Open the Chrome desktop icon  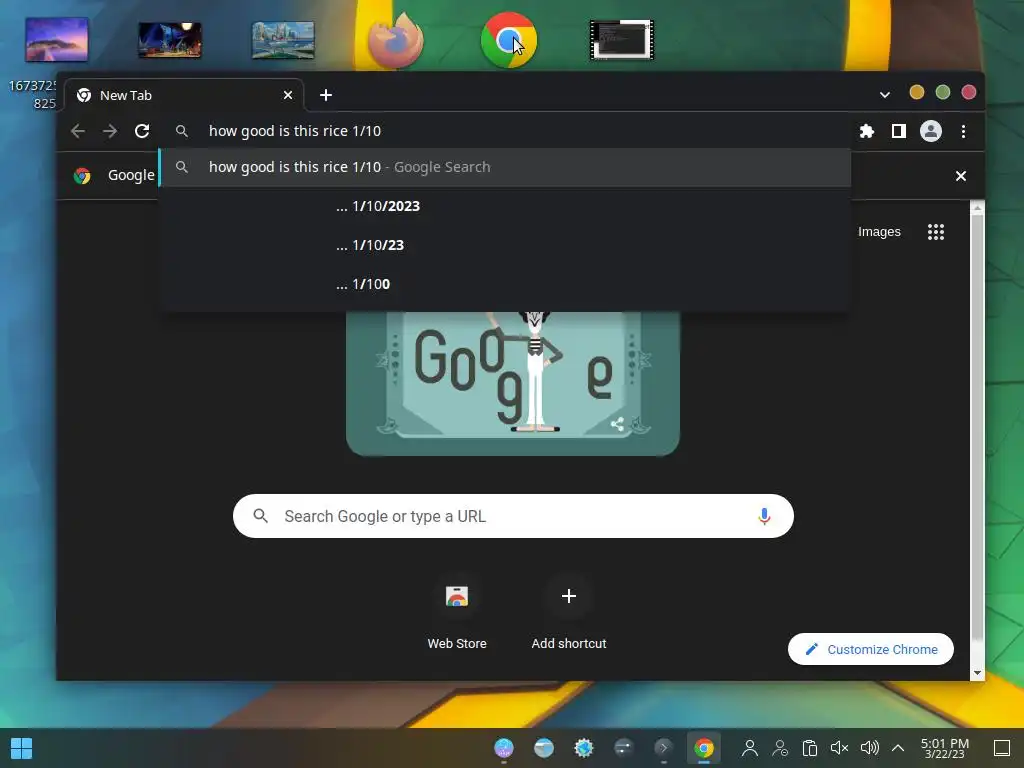coord(509,40)
